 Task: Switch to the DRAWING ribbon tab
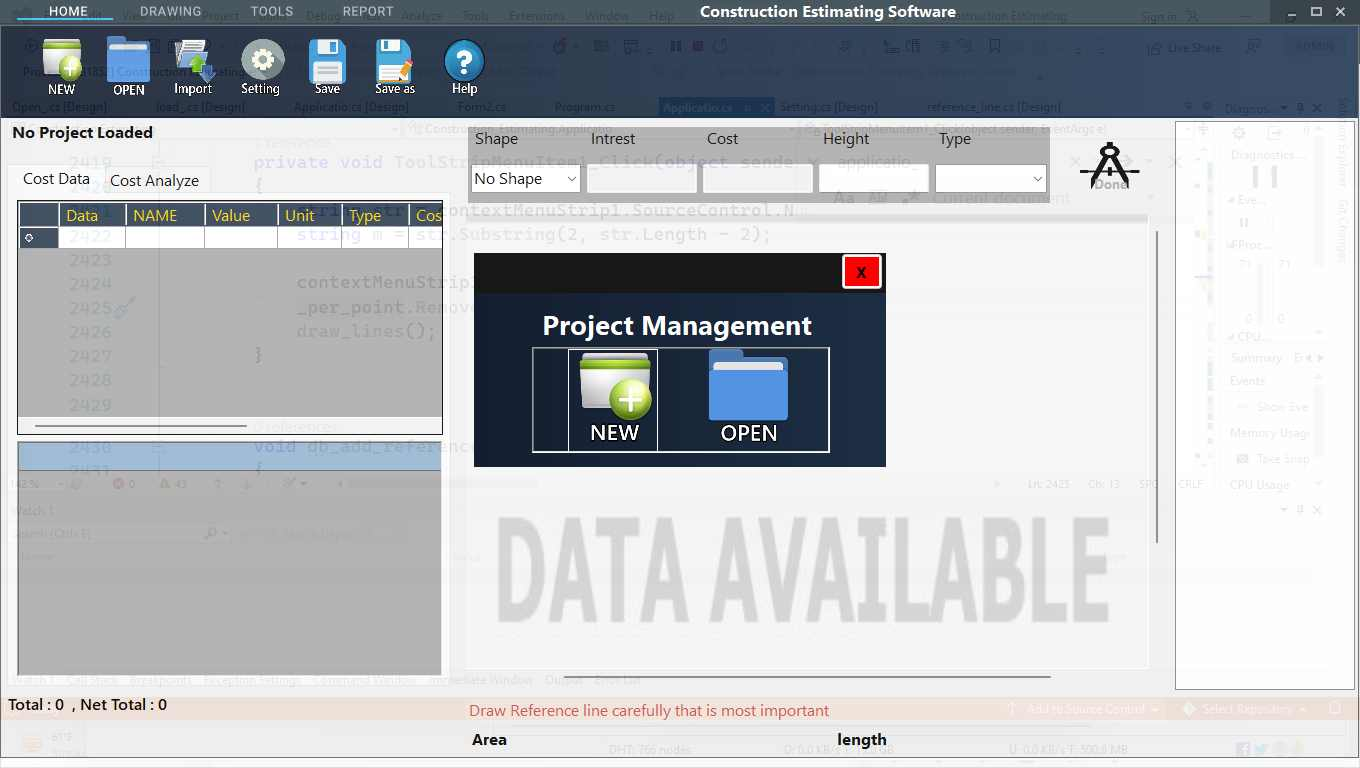coord(170,12)
